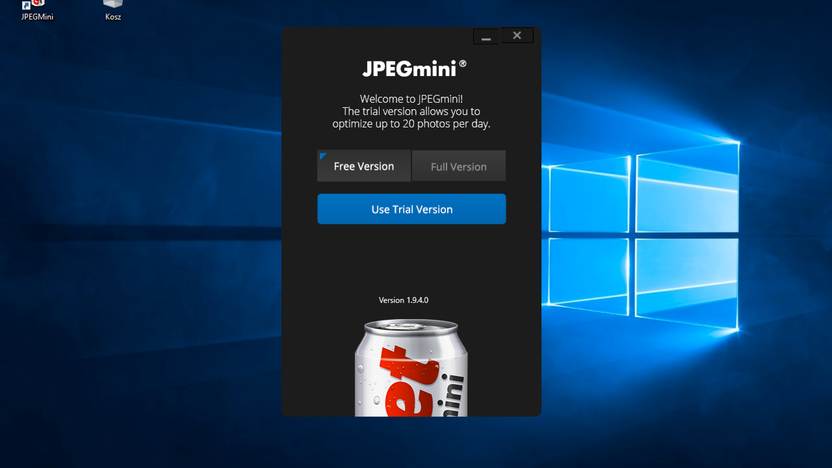The height and width of the screenshot is (468, 832).
Task: Click the Version 1.9.4.0 text
Action: [403, 300]
